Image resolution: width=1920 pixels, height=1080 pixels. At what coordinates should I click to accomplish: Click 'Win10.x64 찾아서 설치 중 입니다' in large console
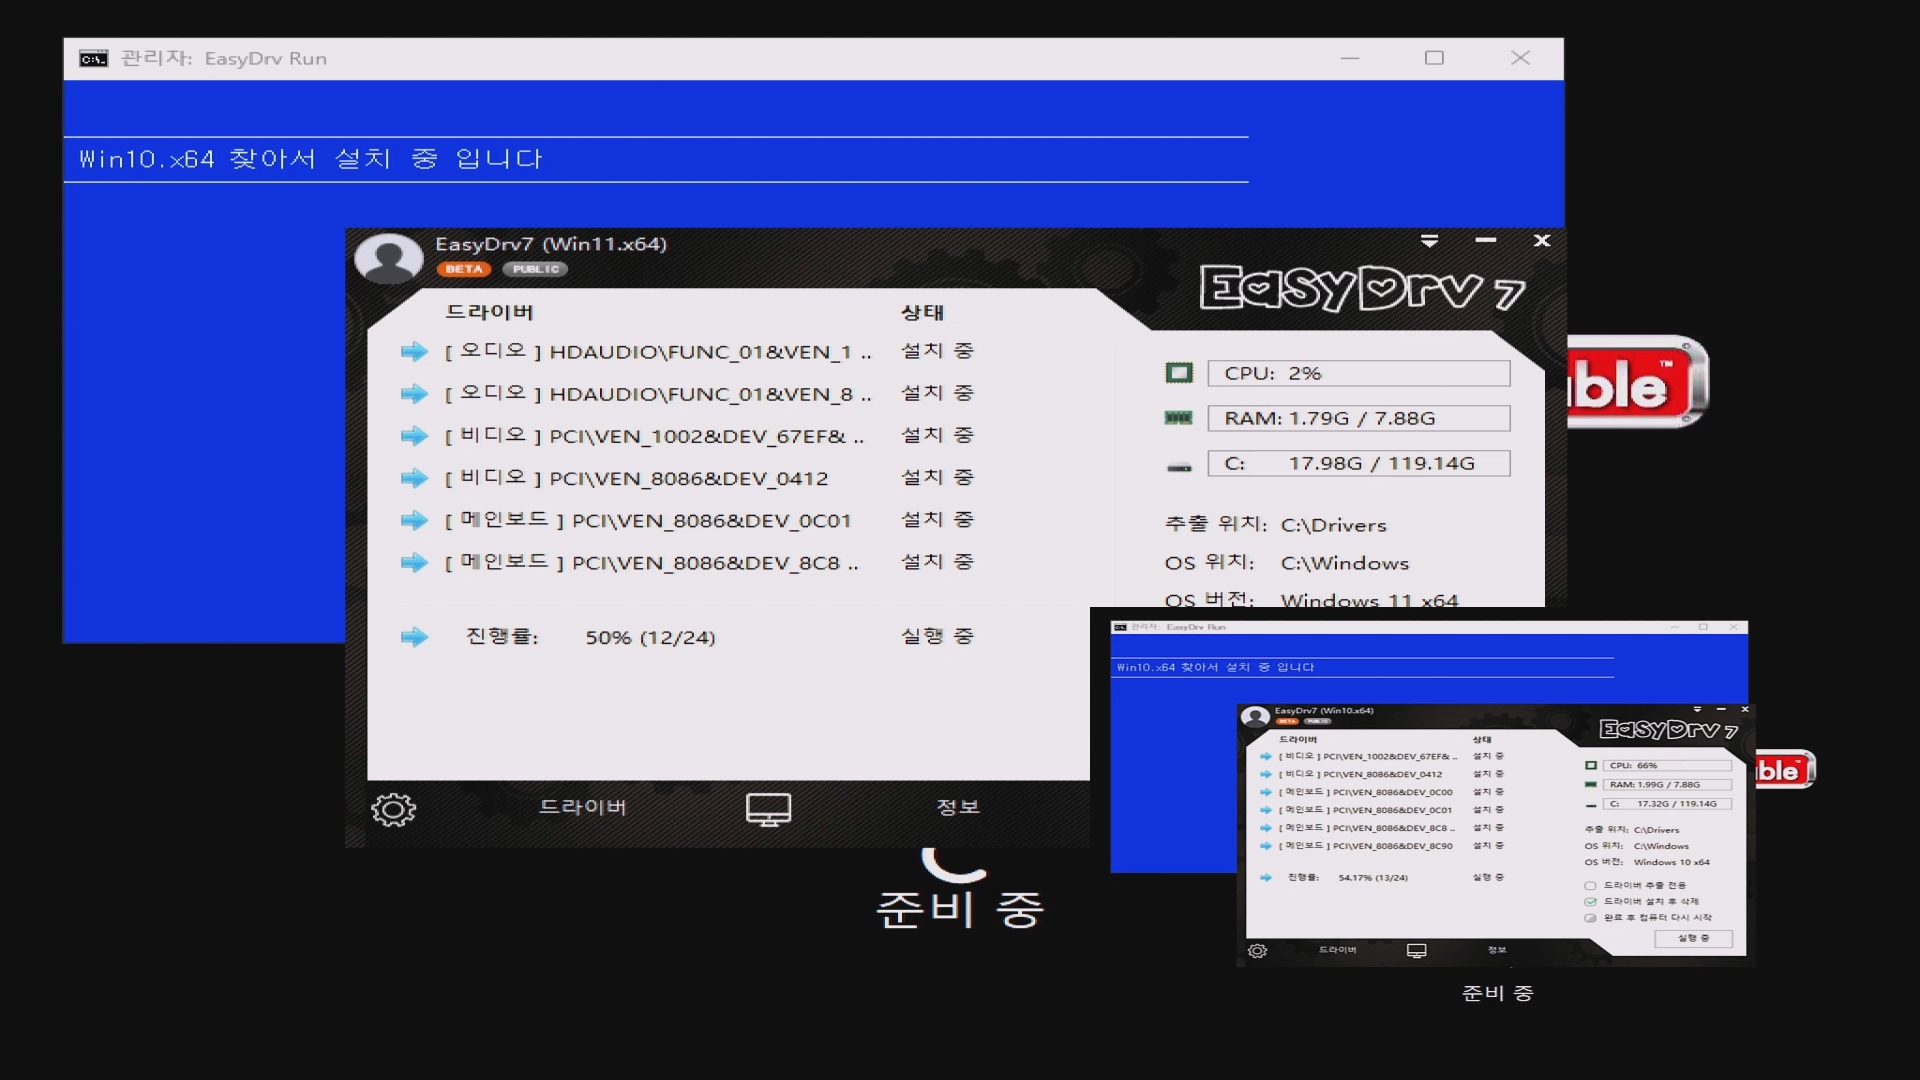[x=311, y=159]
